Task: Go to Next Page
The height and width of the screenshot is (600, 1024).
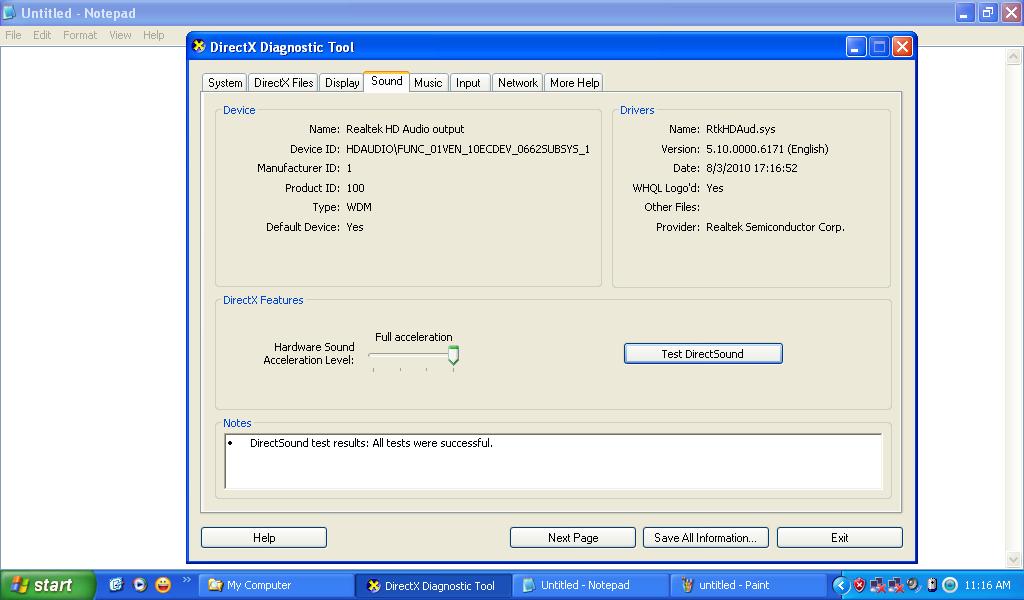Action: click(573, 538)
